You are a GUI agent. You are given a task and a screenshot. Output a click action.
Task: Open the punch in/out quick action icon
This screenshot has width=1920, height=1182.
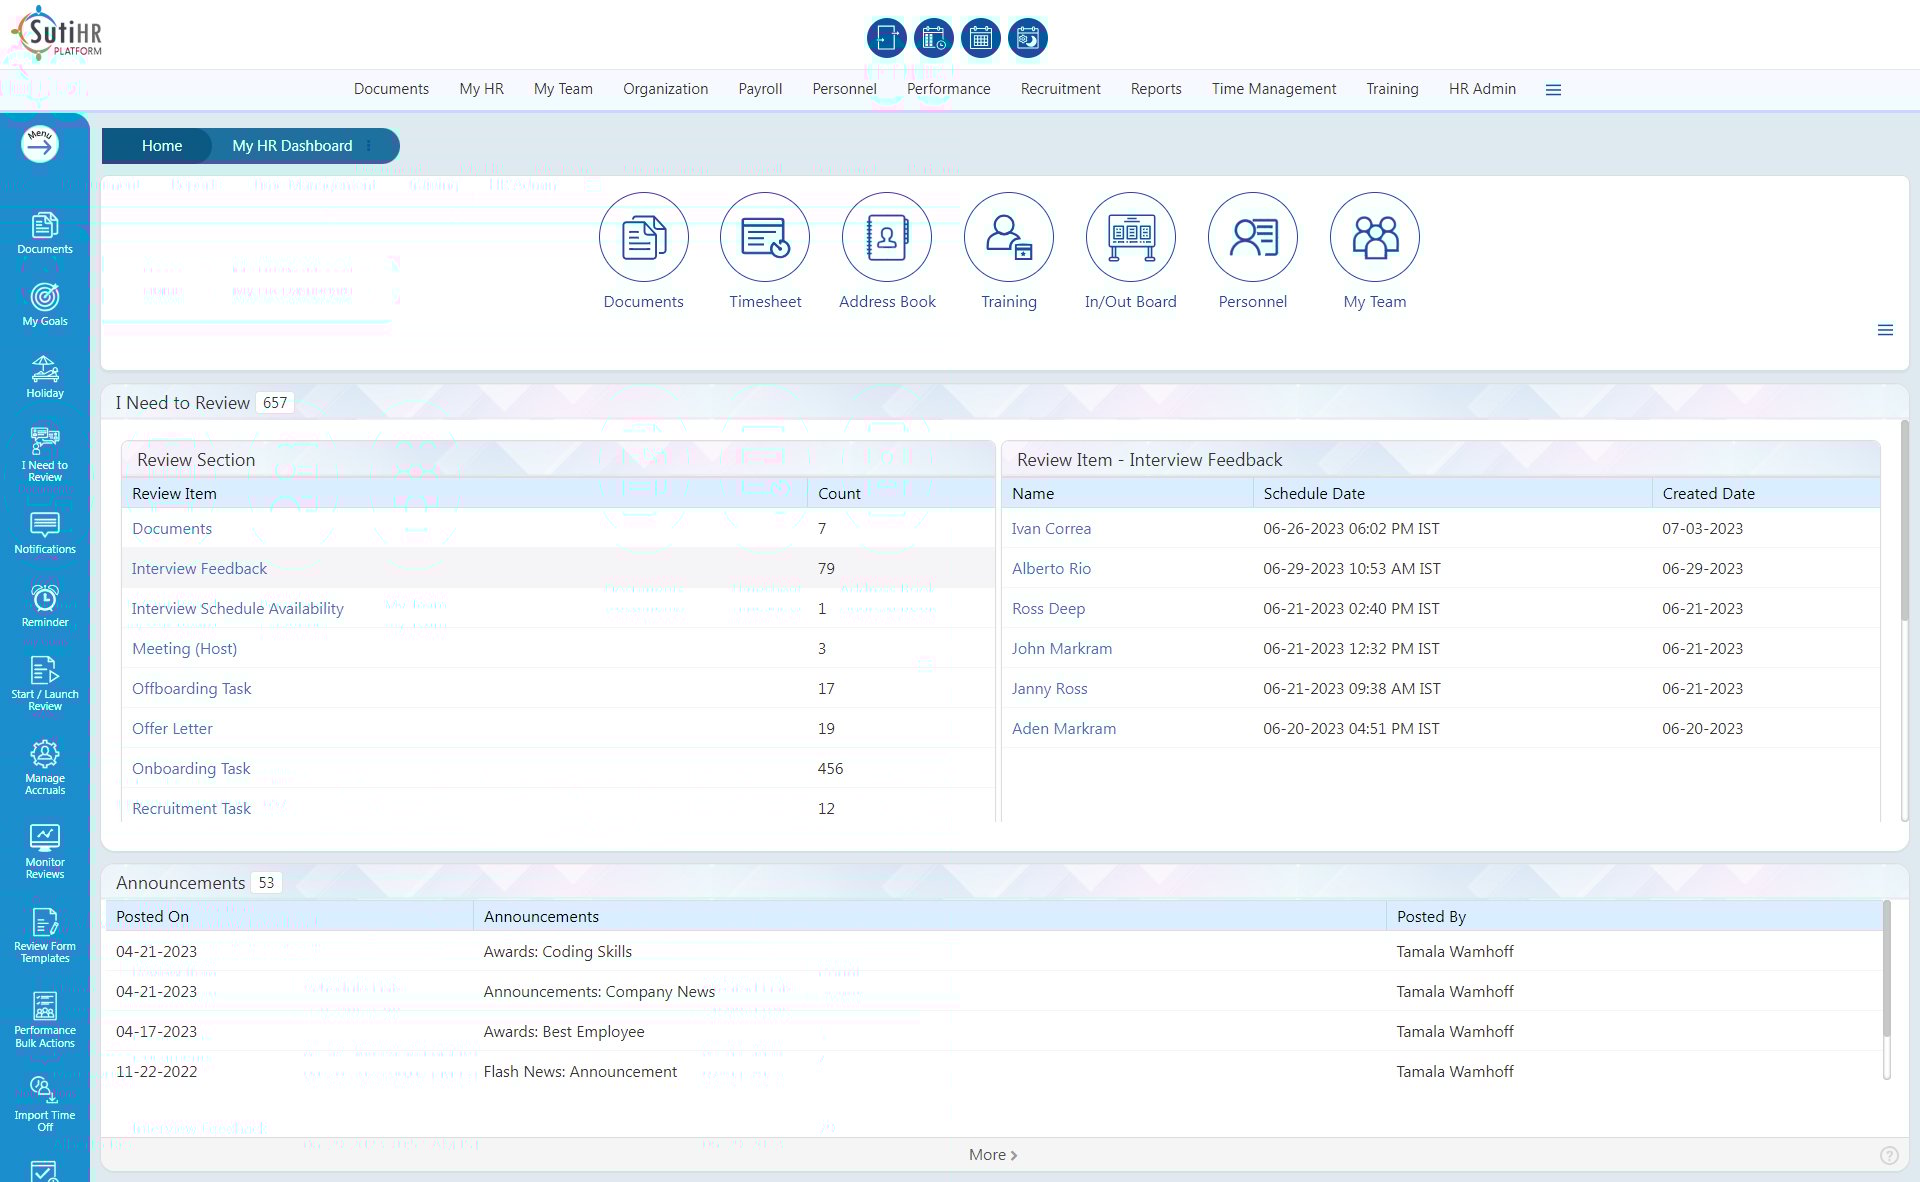click(886, 38)
